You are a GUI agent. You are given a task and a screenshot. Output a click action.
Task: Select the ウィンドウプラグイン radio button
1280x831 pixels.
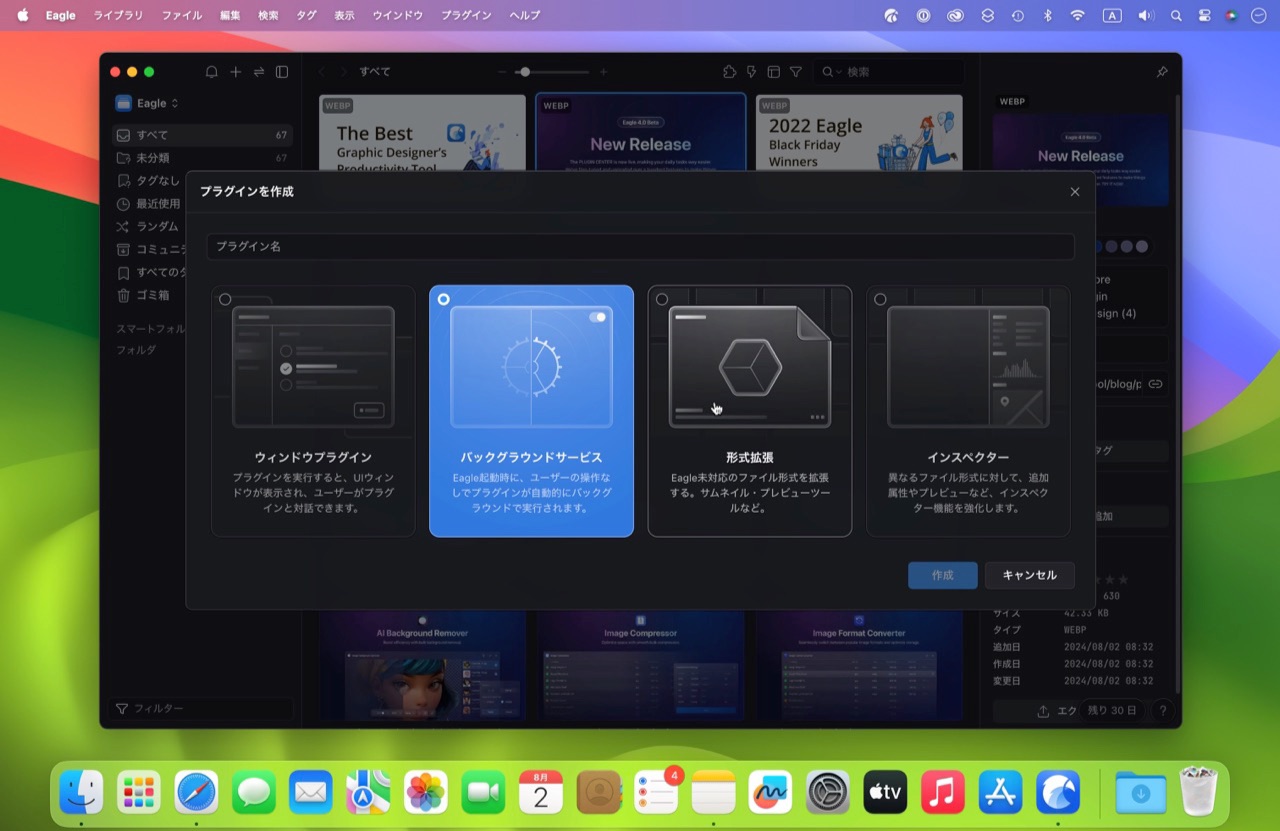[225, 299]
